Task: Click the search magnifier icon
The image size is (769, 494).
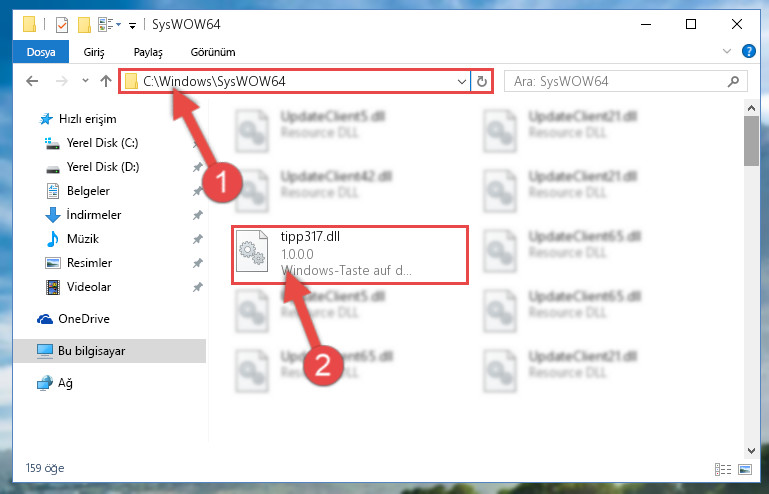Action: (x=733, y=81)
